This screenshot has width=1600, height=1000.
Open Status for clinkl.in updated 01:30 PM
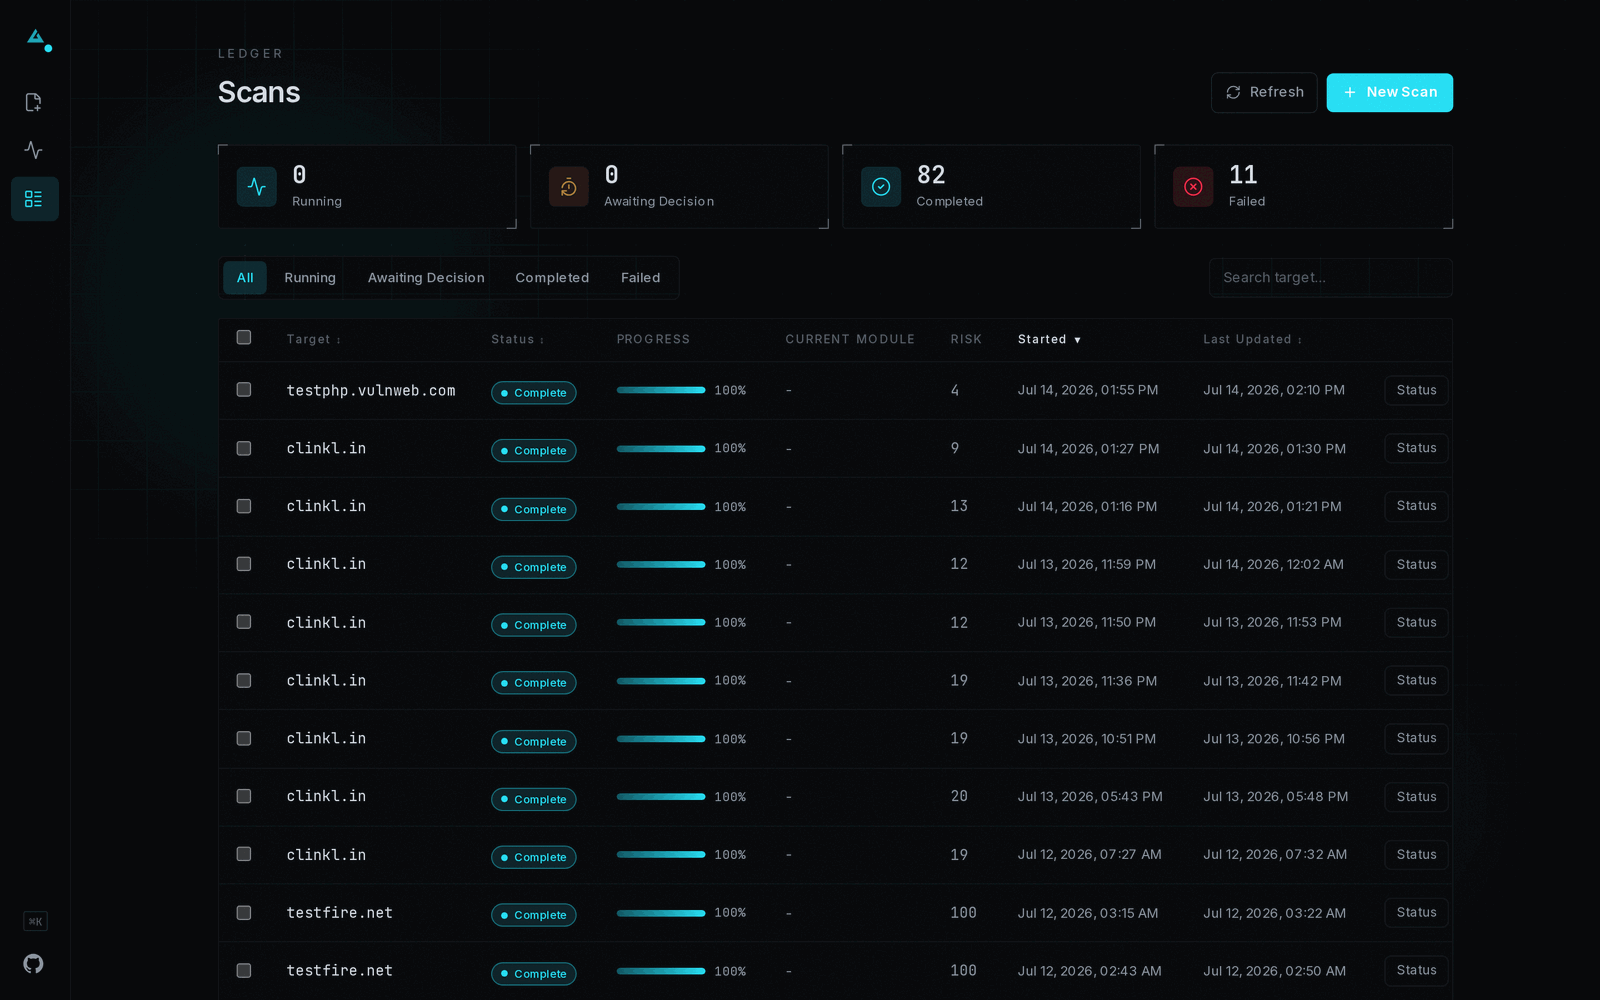coord(1416,448)
